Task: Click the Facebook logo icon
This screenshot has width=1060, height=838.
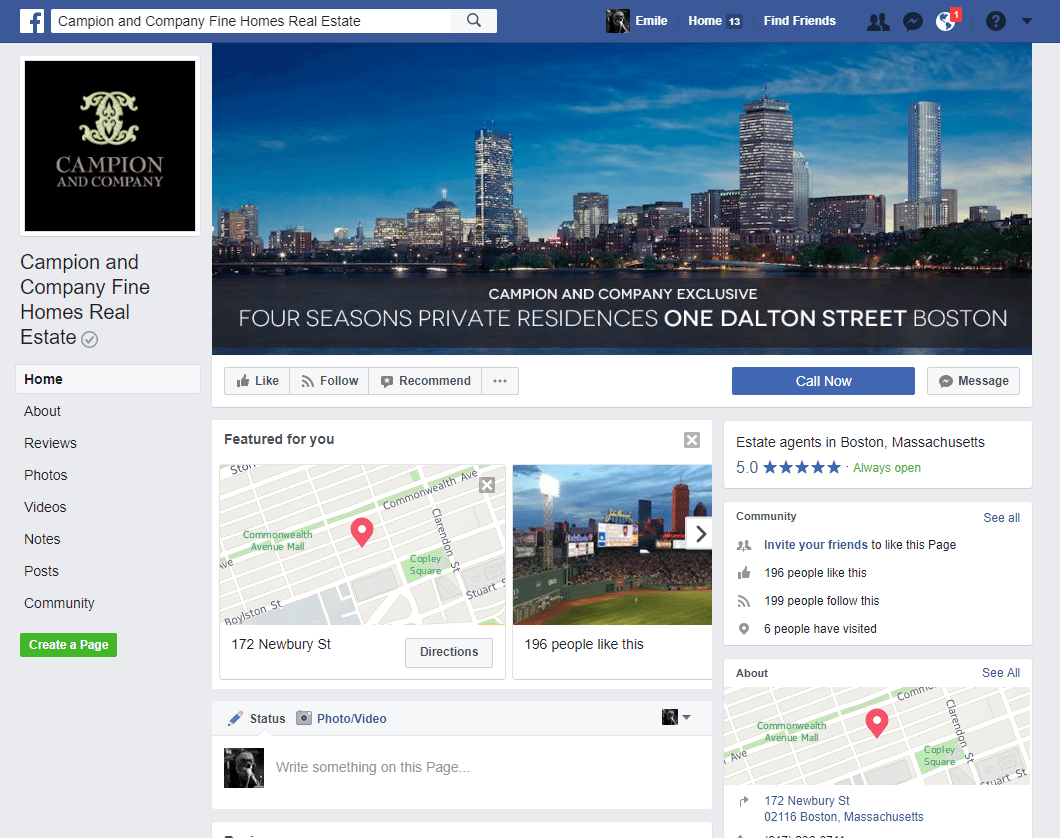Action: point(32,21)
